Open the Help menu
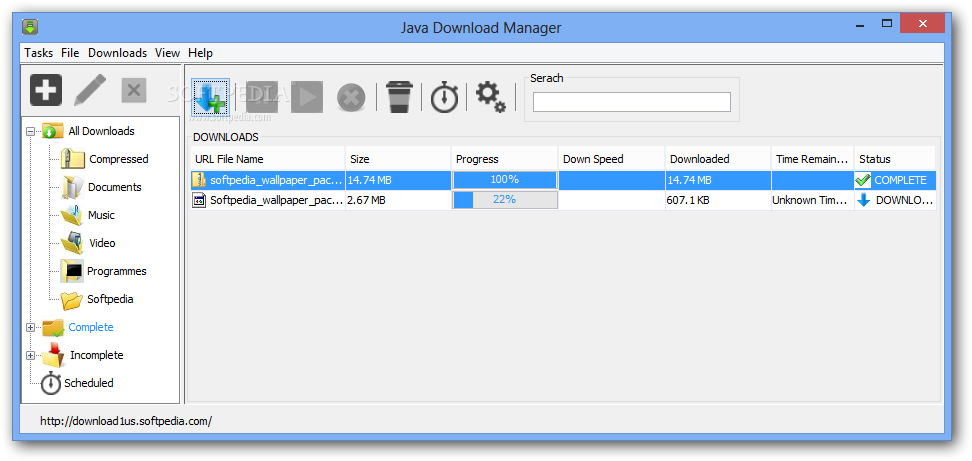972x461 pixels. click(200, 53)
